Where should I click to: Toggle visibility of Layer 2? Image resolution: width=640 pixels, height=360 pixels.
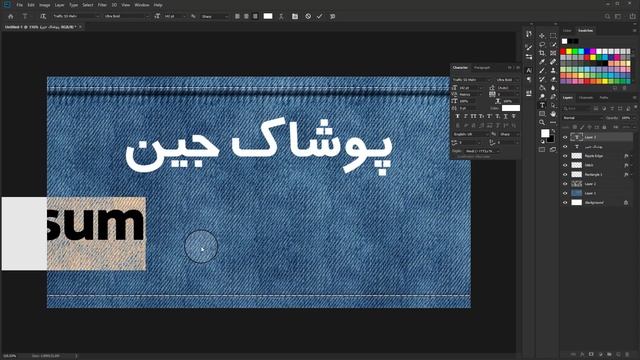pos(565,184)
